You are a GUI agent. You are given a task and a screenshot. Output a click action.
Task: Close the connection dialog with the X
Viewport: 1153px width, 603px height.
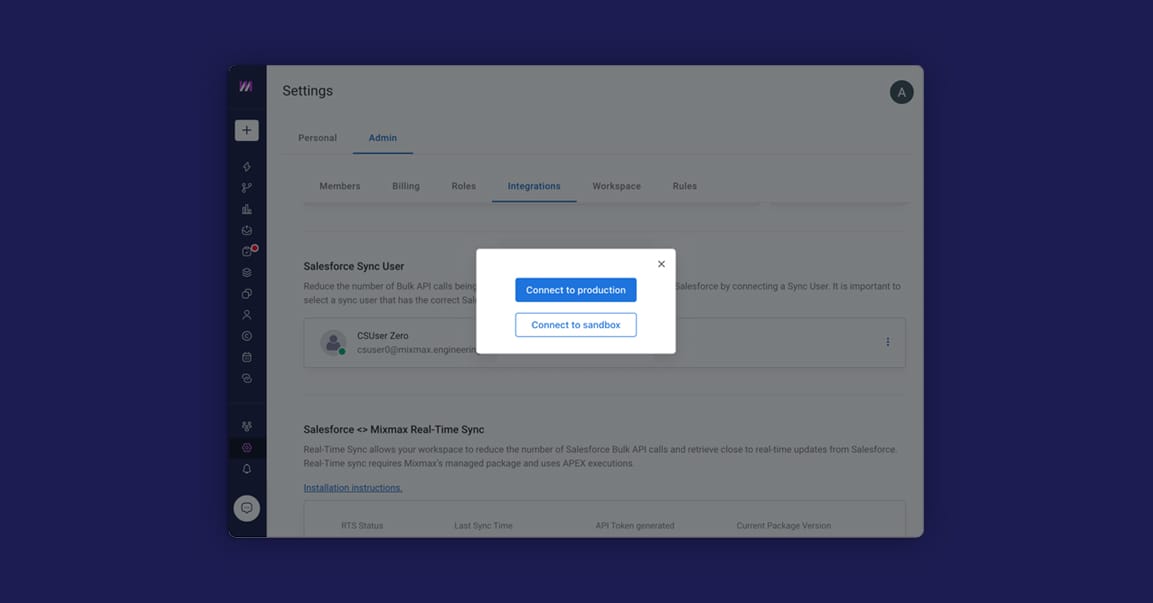(661, 264)
